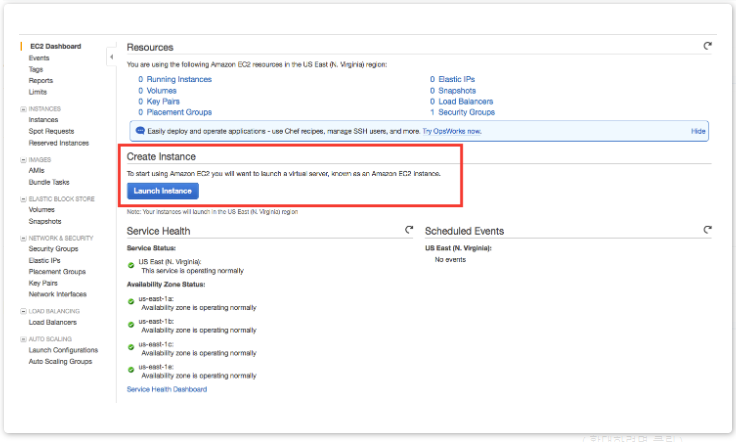Open Placement Groups in the sidebar

[57, 271]
